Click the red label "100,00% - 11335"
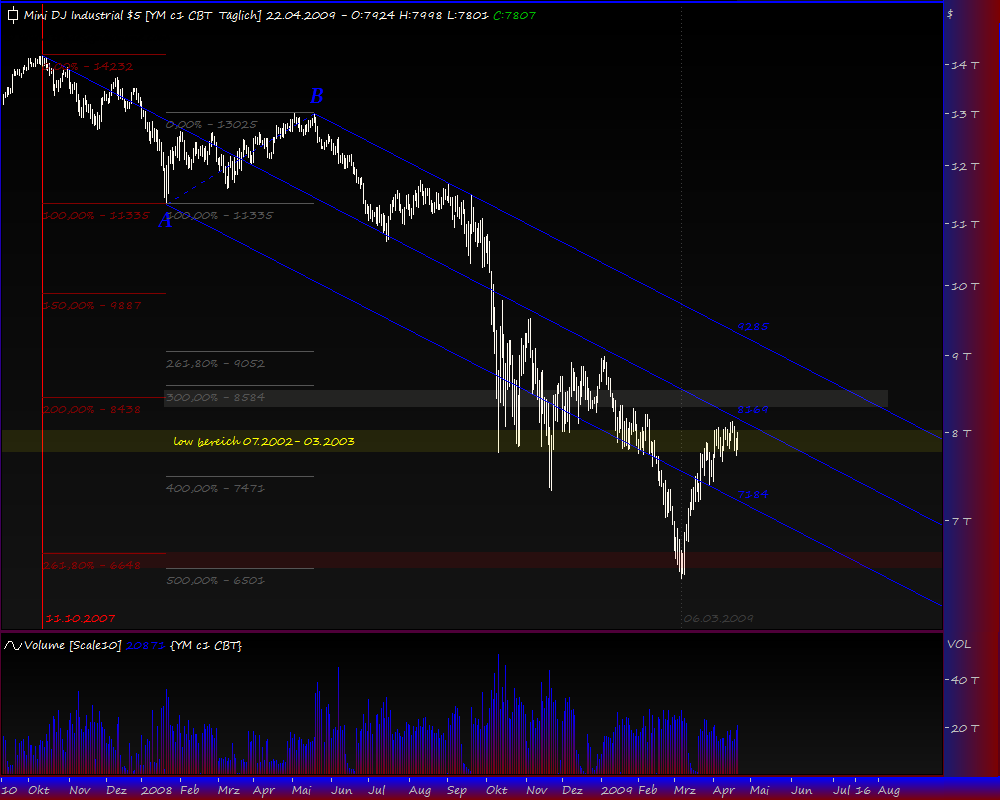This screenshot has height=800, width=1000. click(96, 216)
